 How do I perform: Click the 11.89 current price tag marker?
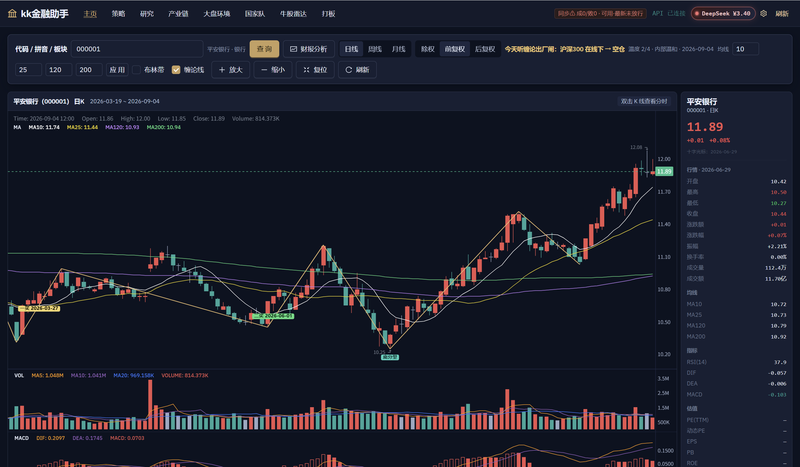click(664, 171)
